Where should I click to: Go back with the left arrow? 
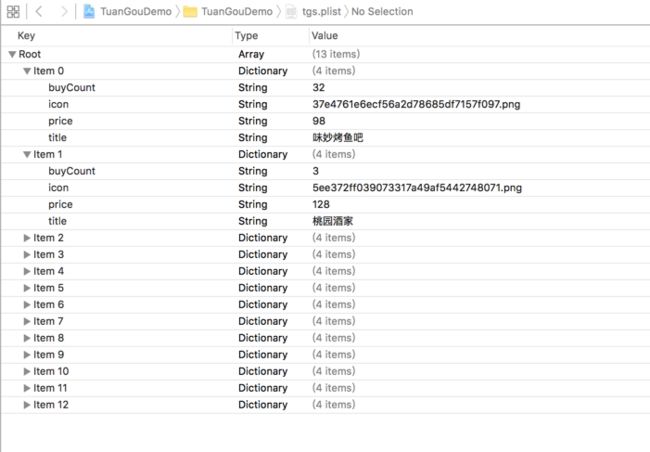point(39,11)
